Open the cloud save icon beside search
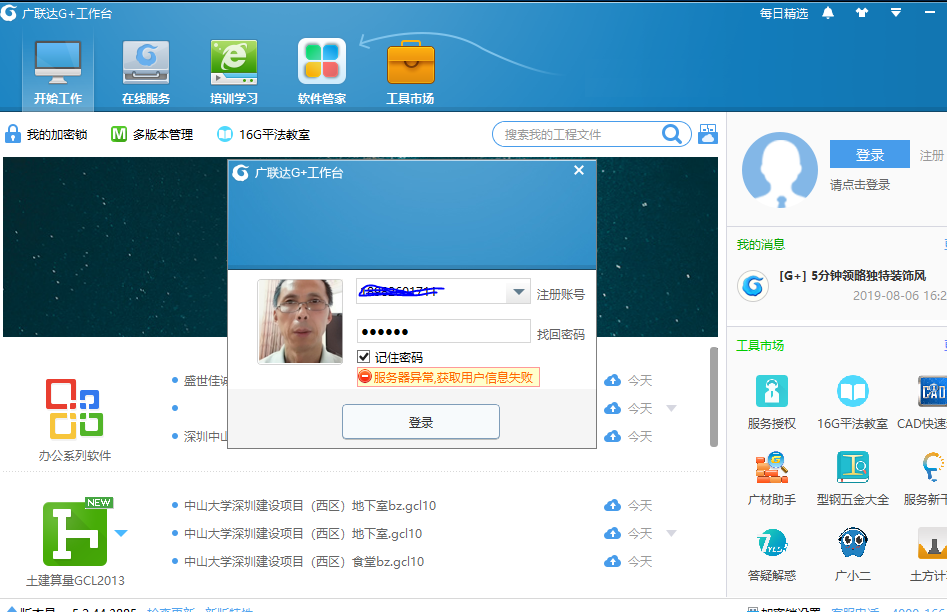Image resolution: width=947 pixels, height=612 pixels. (x=708, y=134)
